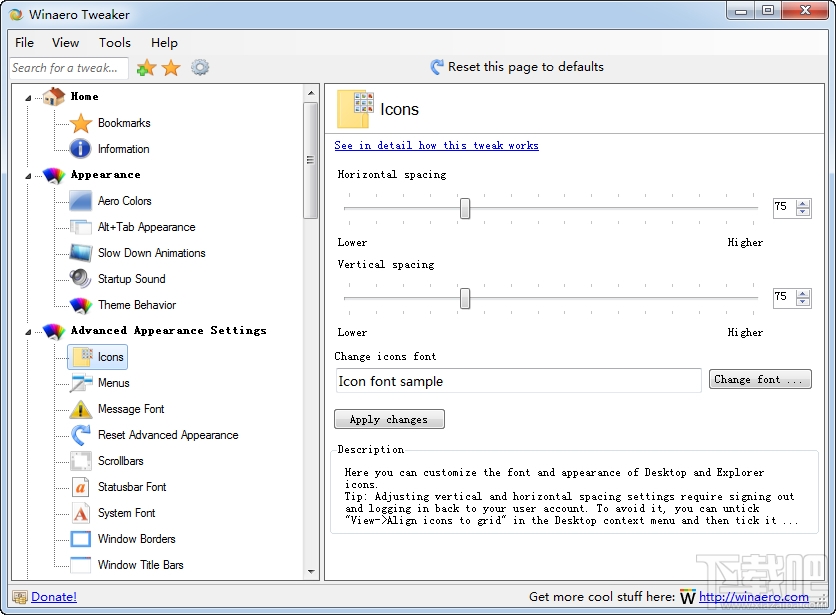
Task: Open settings via the gear icon
Action: [x=200, y=67]
